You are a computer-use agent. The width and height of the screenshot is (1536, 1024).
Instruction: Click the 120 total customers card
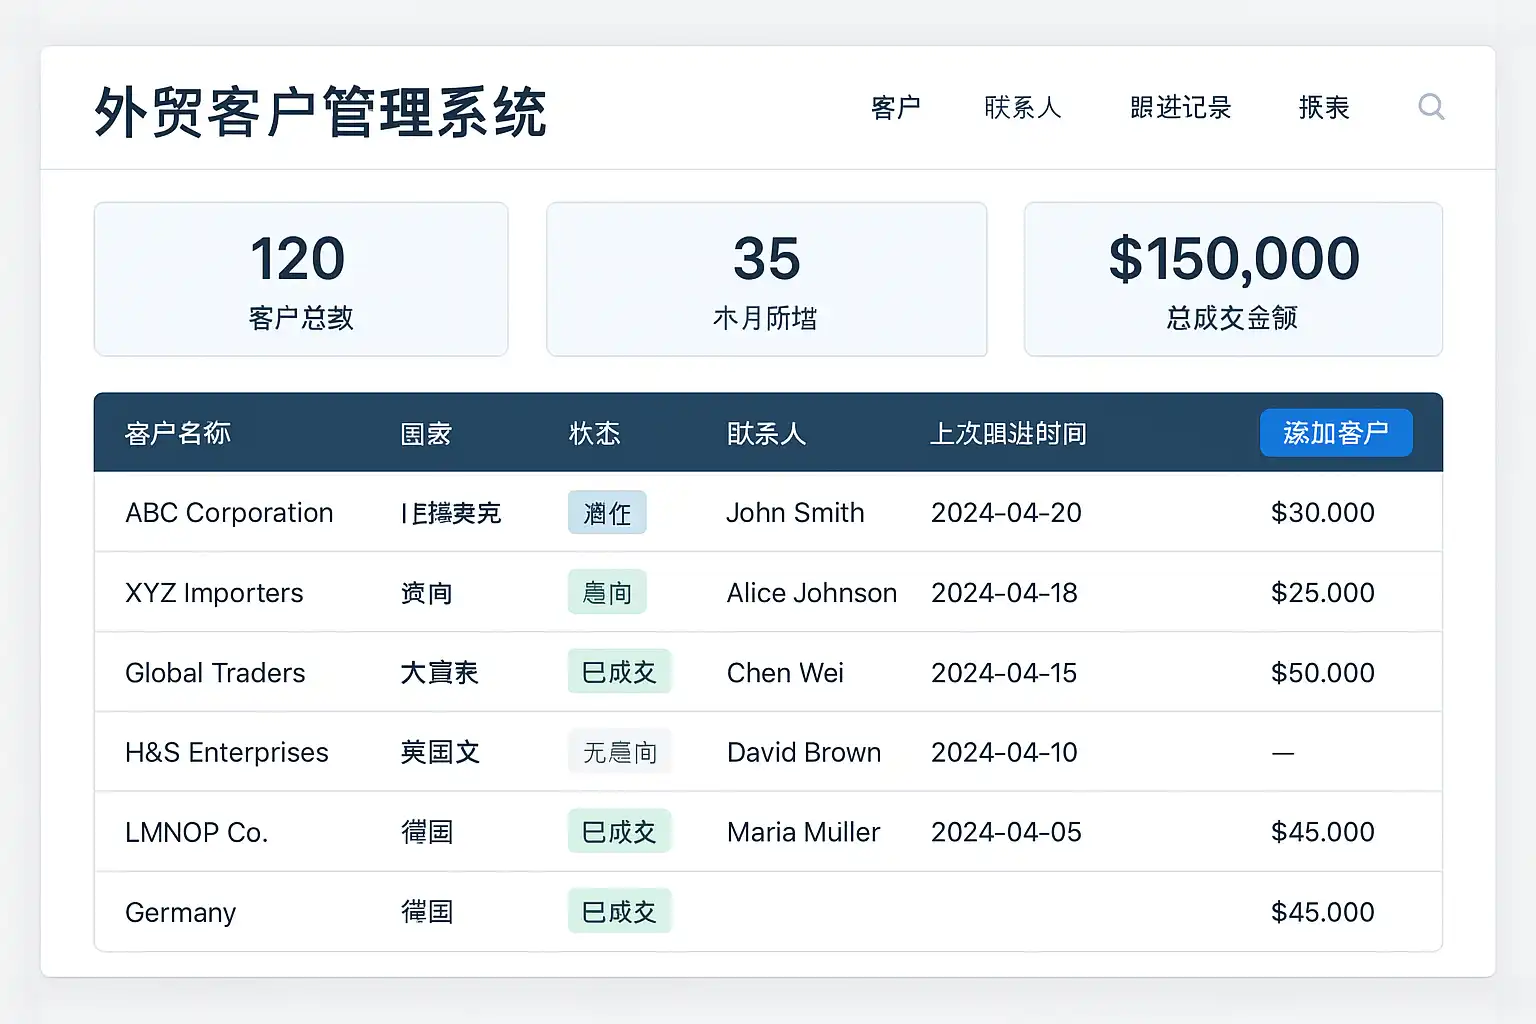click(301, 279)
